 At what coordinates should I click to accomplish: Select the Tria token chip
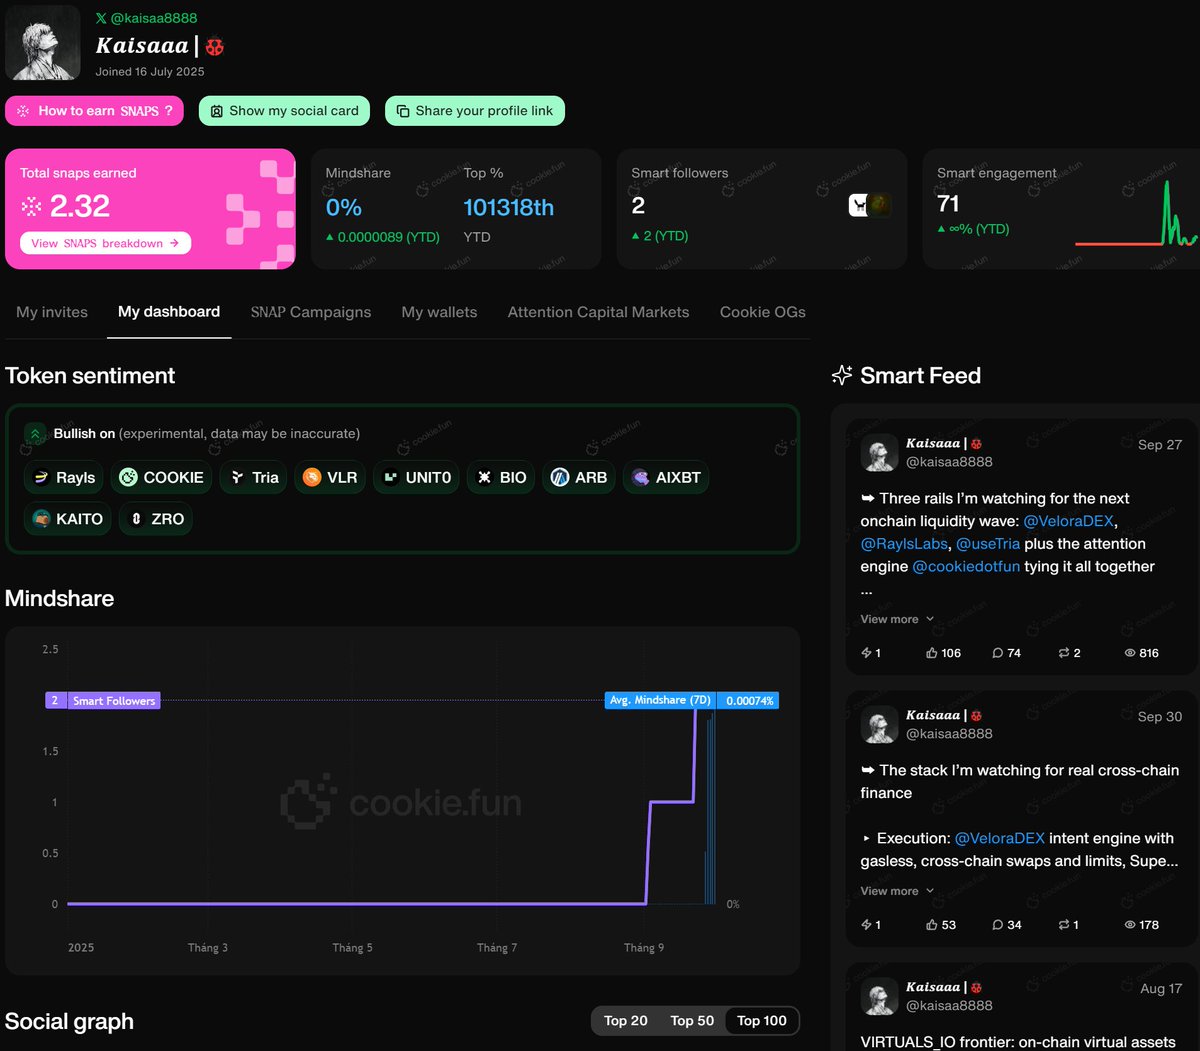pos(254,477)
